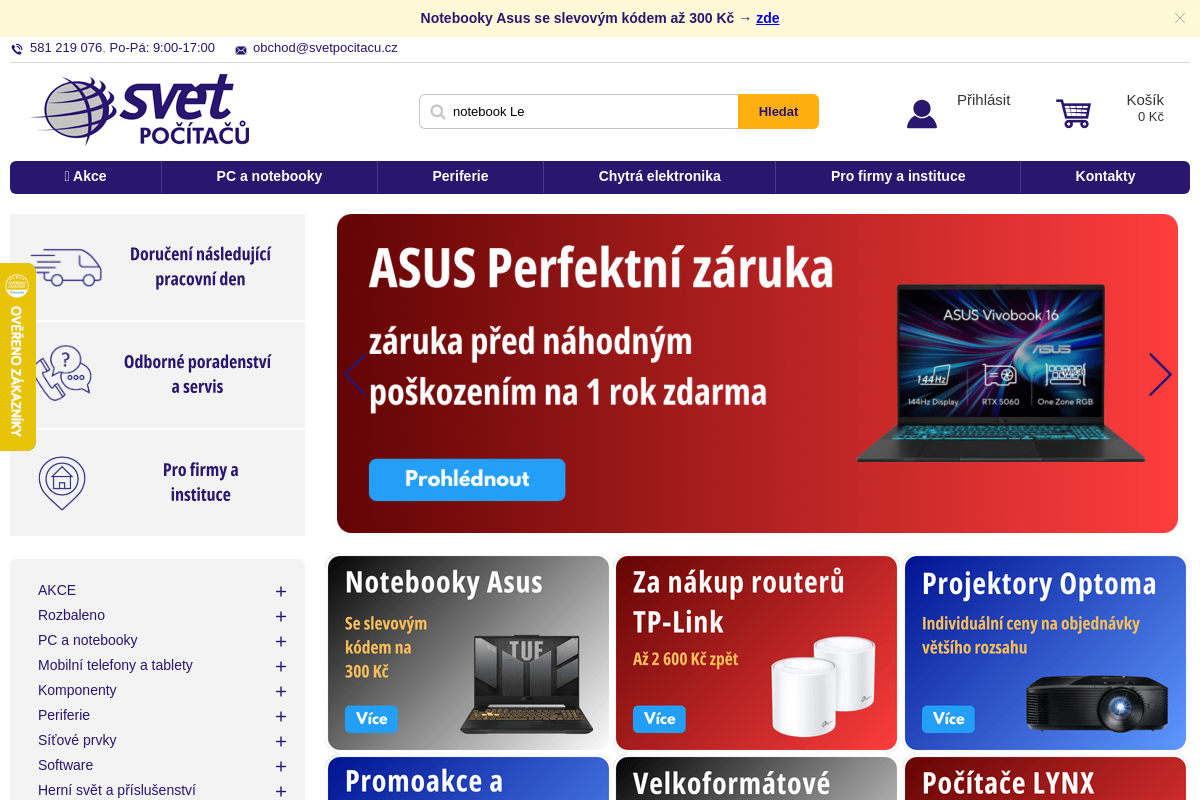Expand the PC a notebooky sidebar category

click(281, 642)
